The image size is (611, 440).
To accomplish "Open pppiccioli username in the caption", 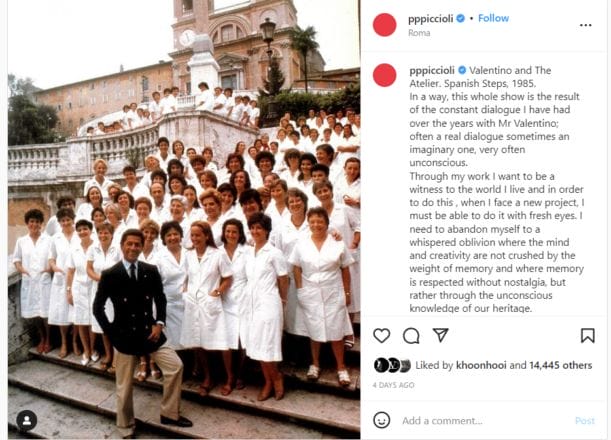I will [x=432, y=71].
